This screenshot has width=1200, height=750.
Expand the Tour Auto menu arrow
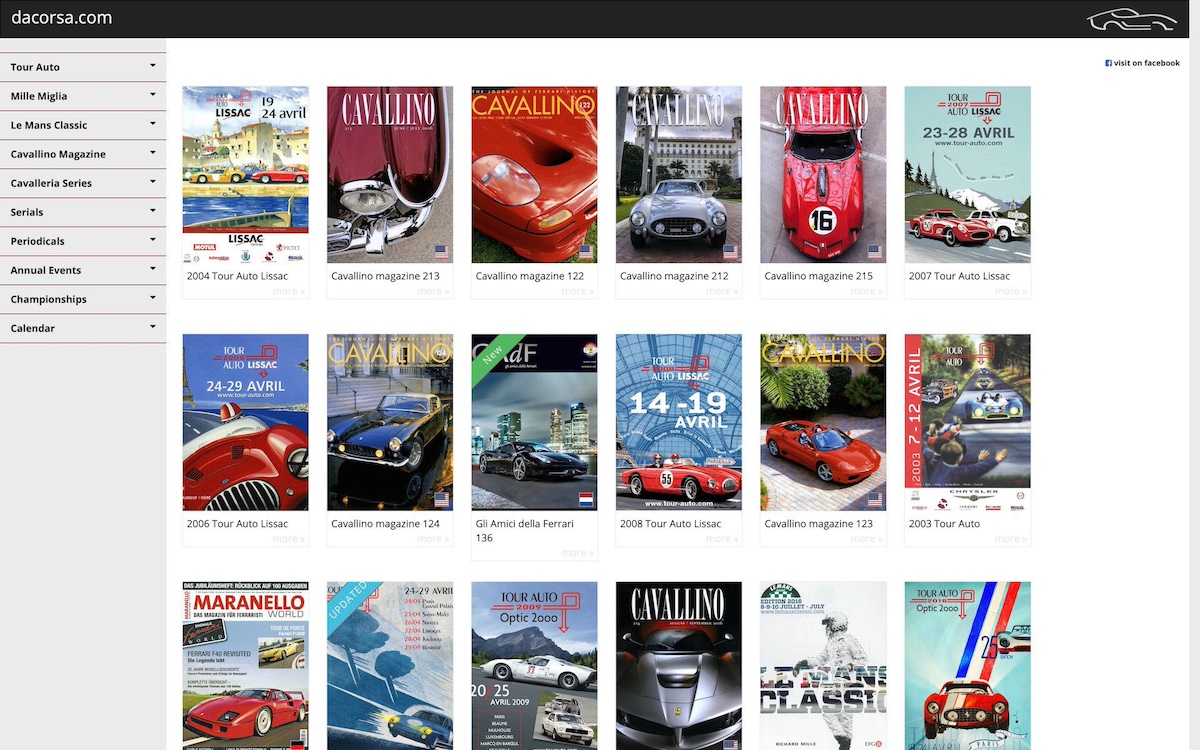153,66
